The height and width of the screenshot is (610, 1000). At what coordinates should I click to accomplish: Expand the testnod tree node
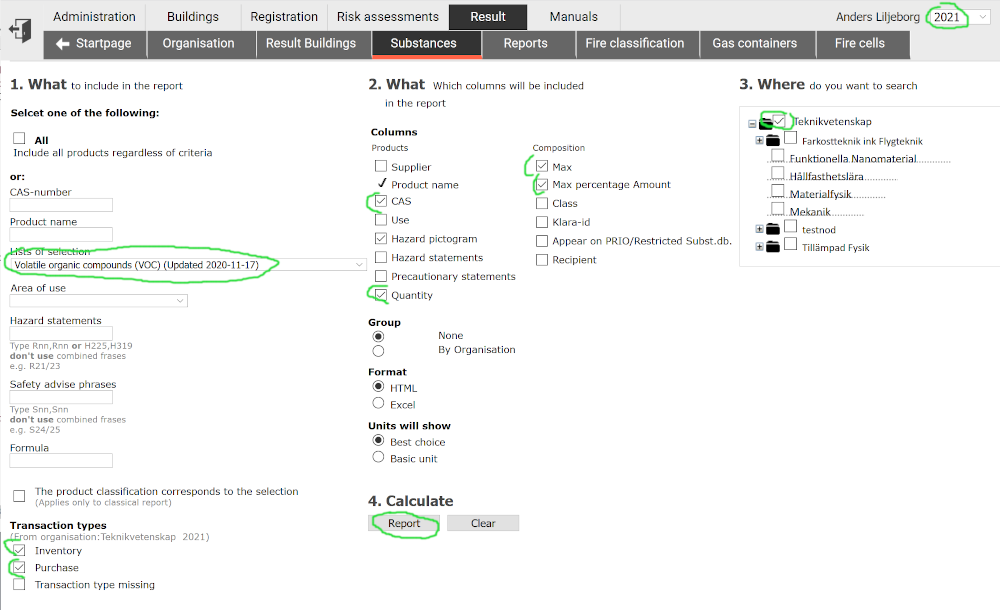pyautogui.click(x=759, y=229)
